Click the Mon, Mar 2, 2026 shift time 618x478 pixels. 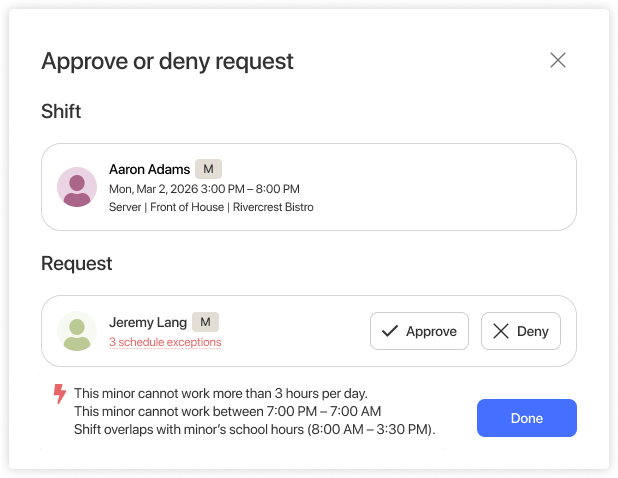(x=204, y=189)
